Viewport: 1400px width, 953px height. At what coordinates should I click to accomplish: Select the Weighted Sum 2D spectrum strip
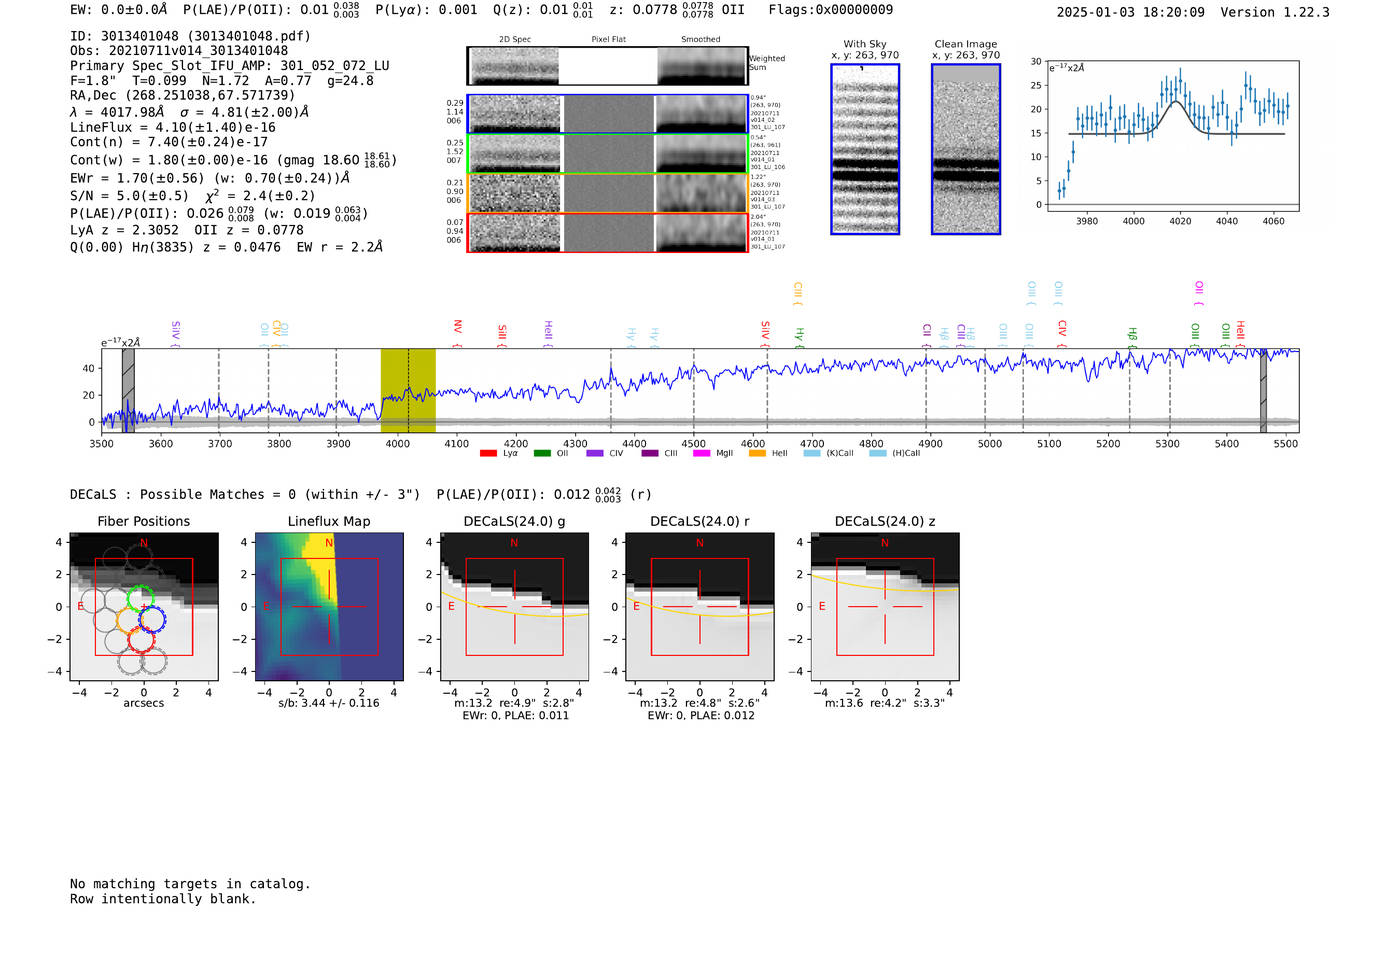coord(607,66)
